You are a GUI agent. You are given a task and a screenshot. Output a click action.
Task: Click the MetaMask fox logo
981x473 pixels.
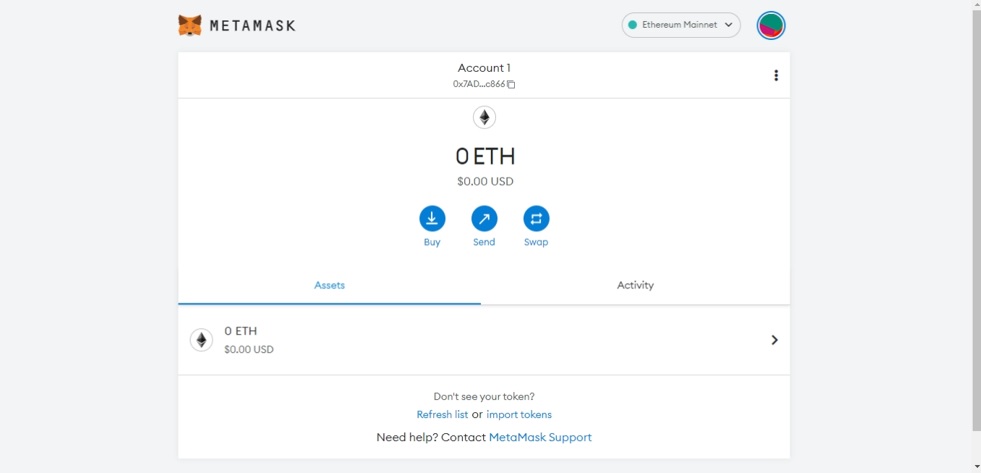(190, 26)
